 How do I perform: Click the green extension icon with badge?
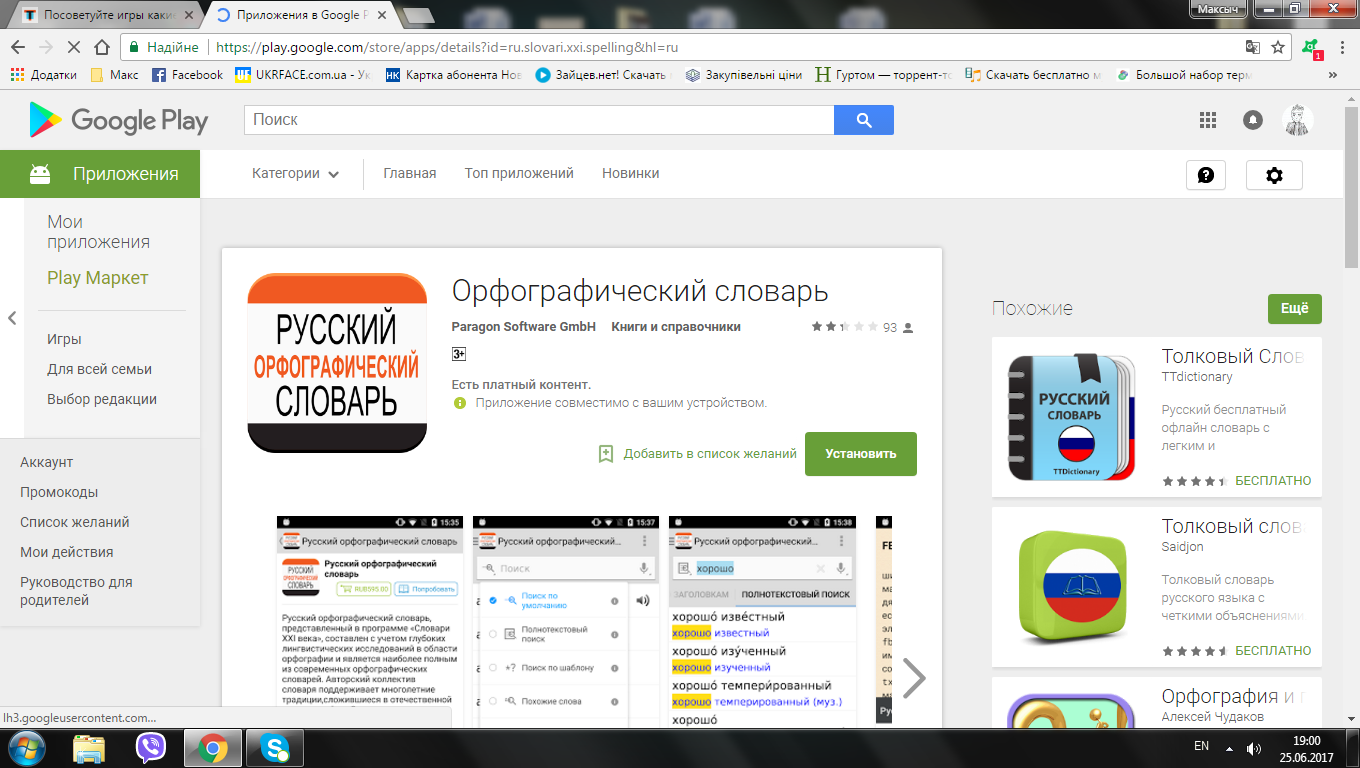pos(1310,48)
